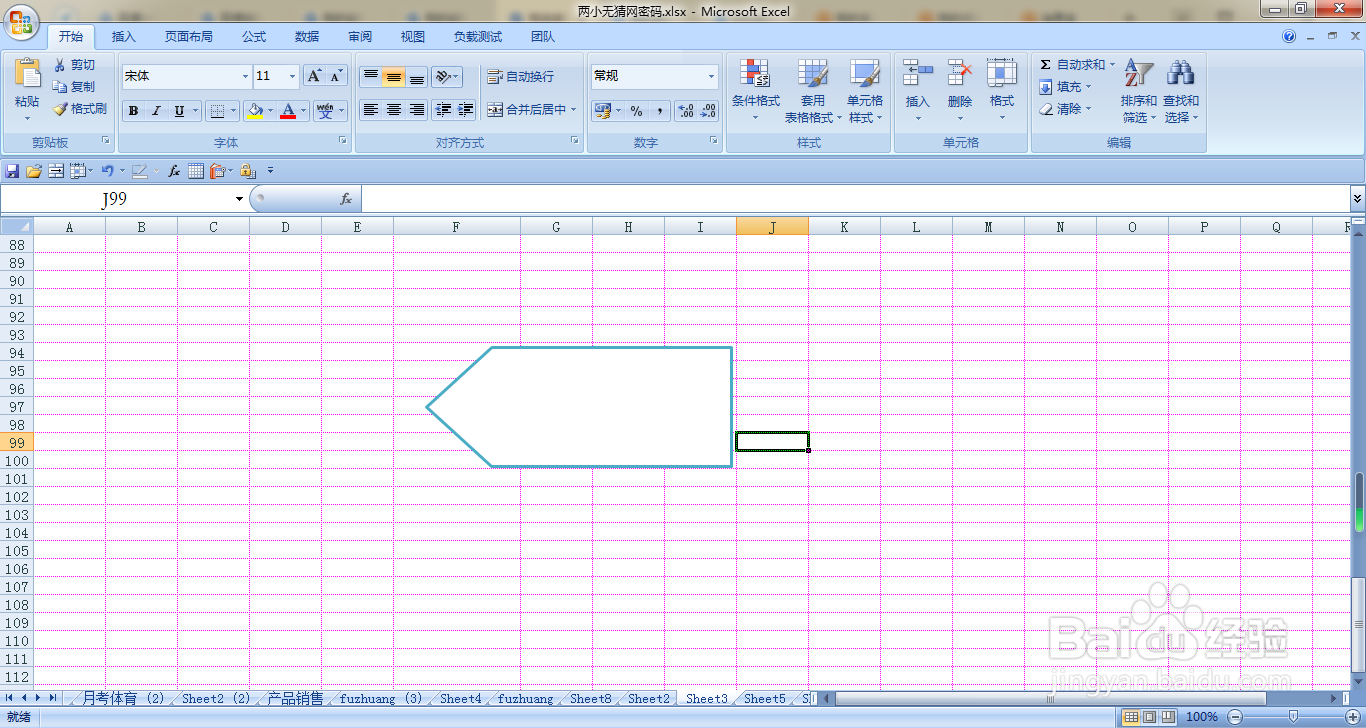Image resolution: width=1366 pixels, height=728 pixels.
Task: Open Sort & Filter (排序和筛选)
Action: (x=1139, y=90)
